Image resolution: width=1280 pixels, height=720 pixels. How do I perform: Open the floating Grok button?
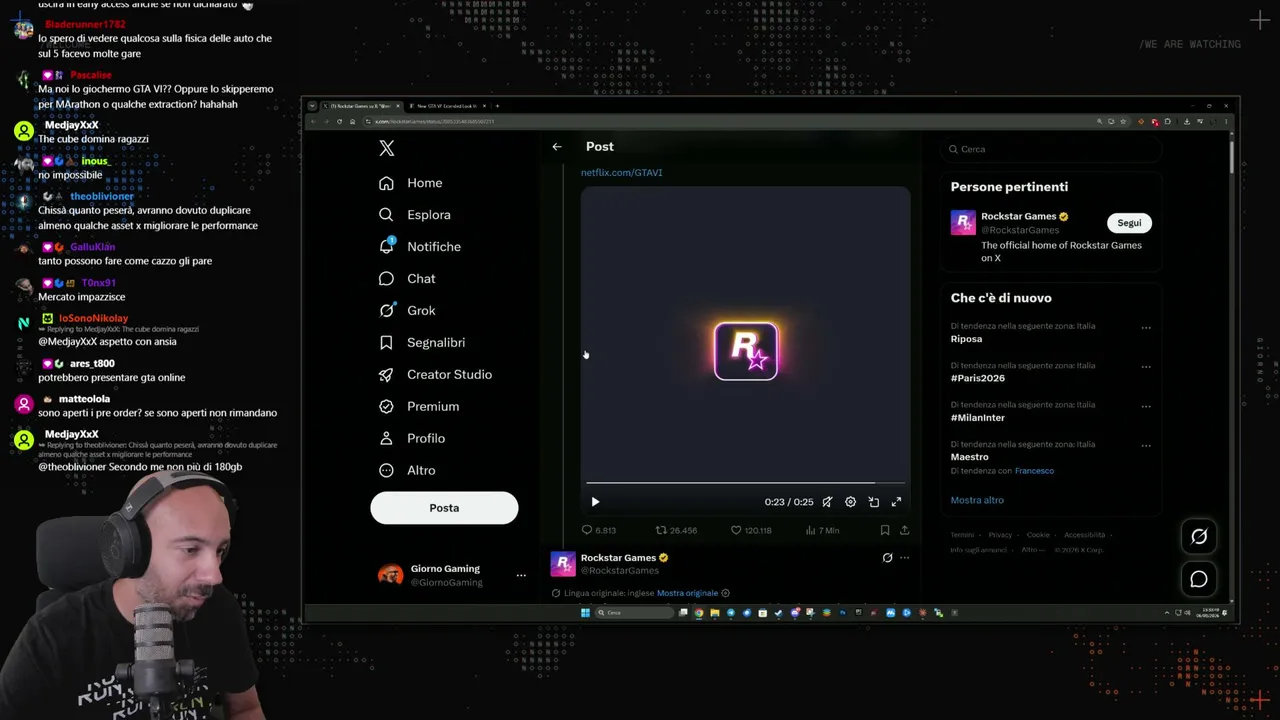tap(1199, 537)
